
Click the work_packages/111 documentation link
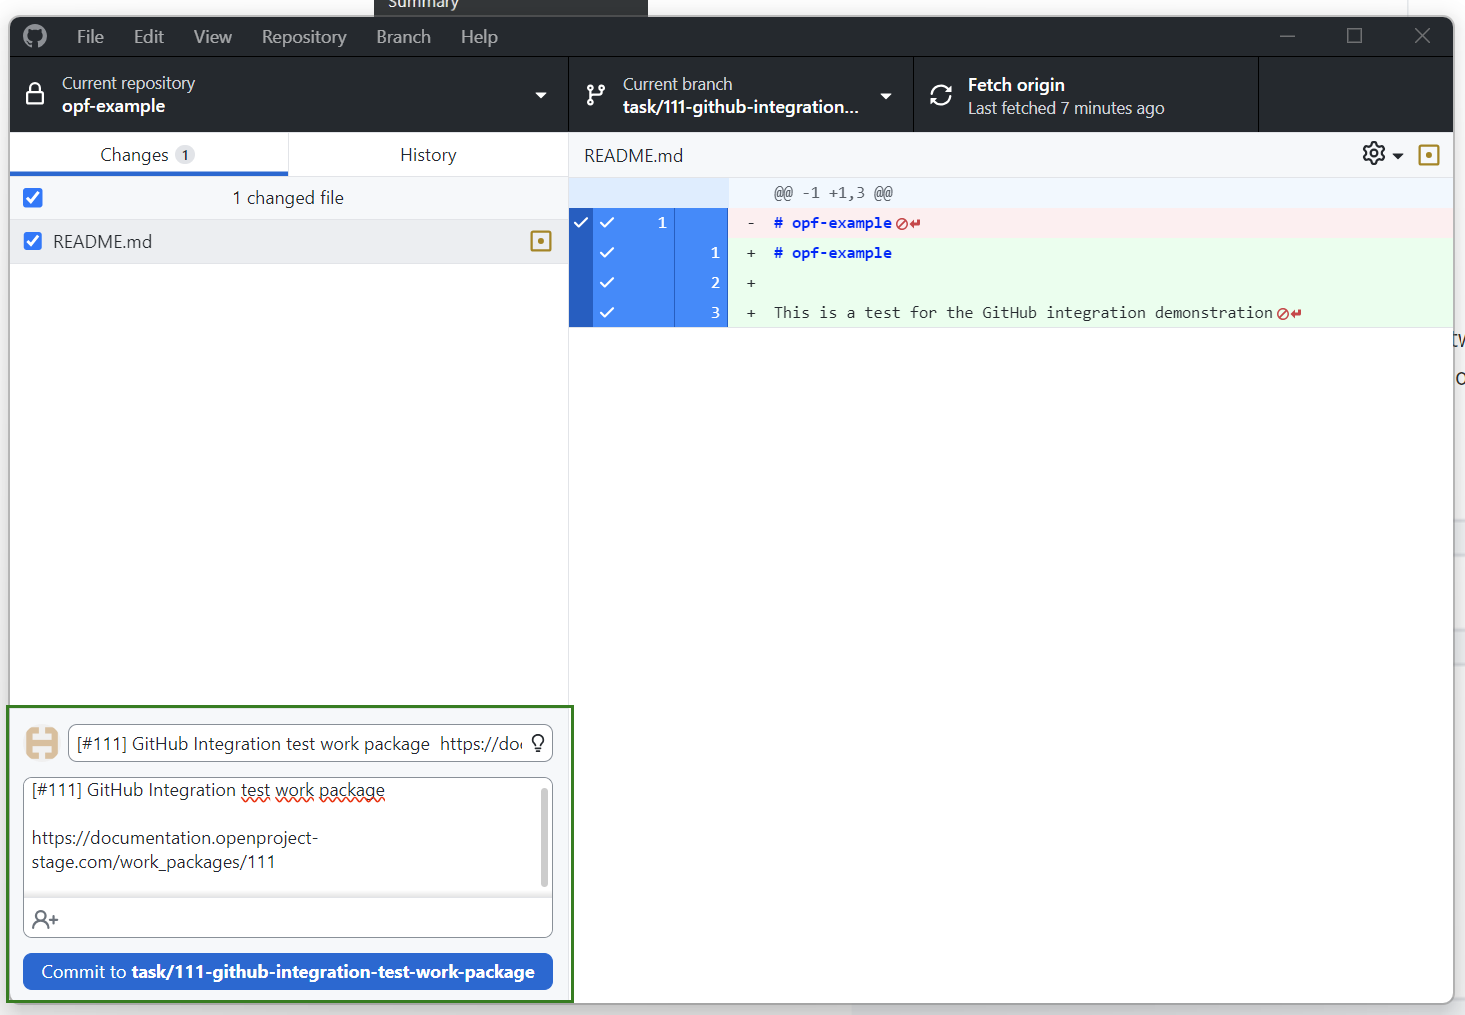(x=175, y=849)
